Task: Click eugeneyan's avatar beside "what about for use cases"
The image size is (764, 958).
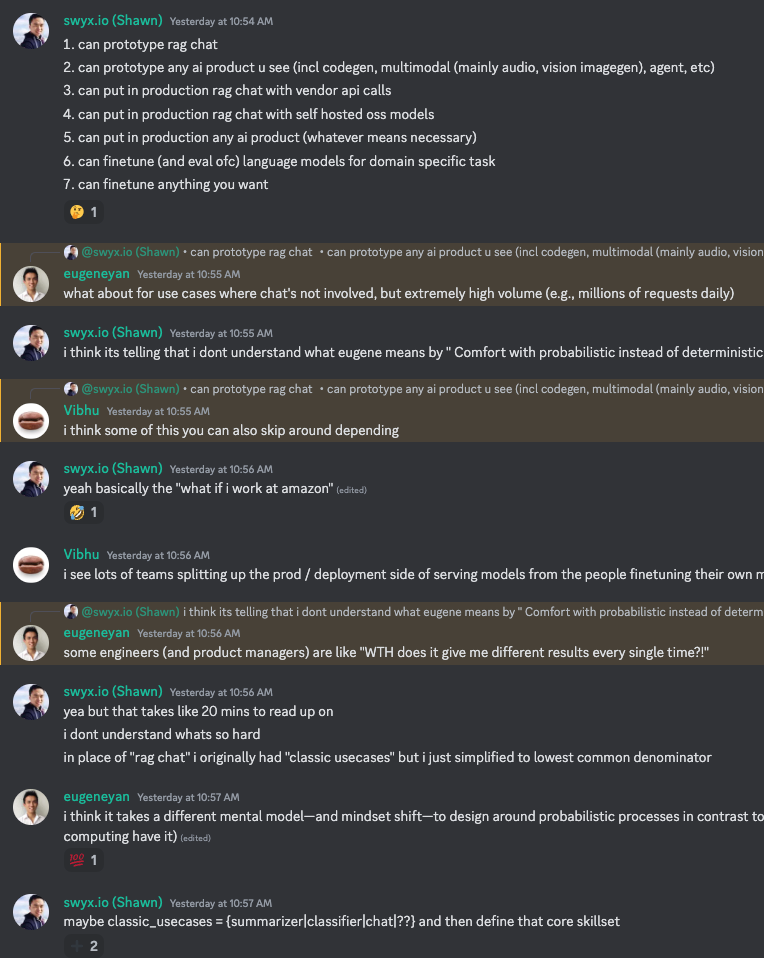Action: click(31, 284)
